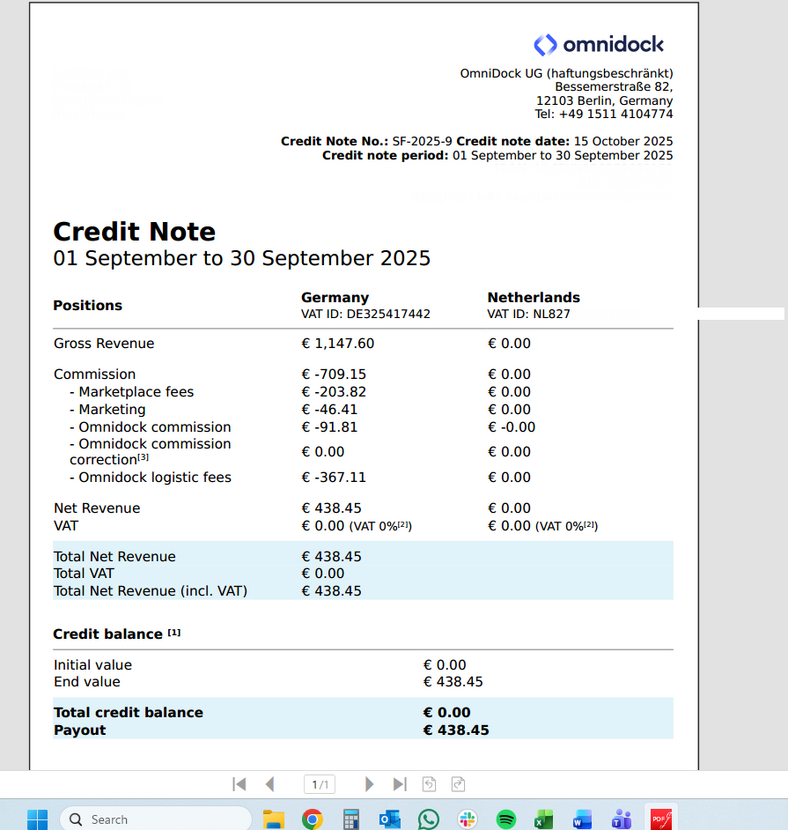
Task: Click the red PDF viewer taskbar icon
Action: tap(660, 819)
